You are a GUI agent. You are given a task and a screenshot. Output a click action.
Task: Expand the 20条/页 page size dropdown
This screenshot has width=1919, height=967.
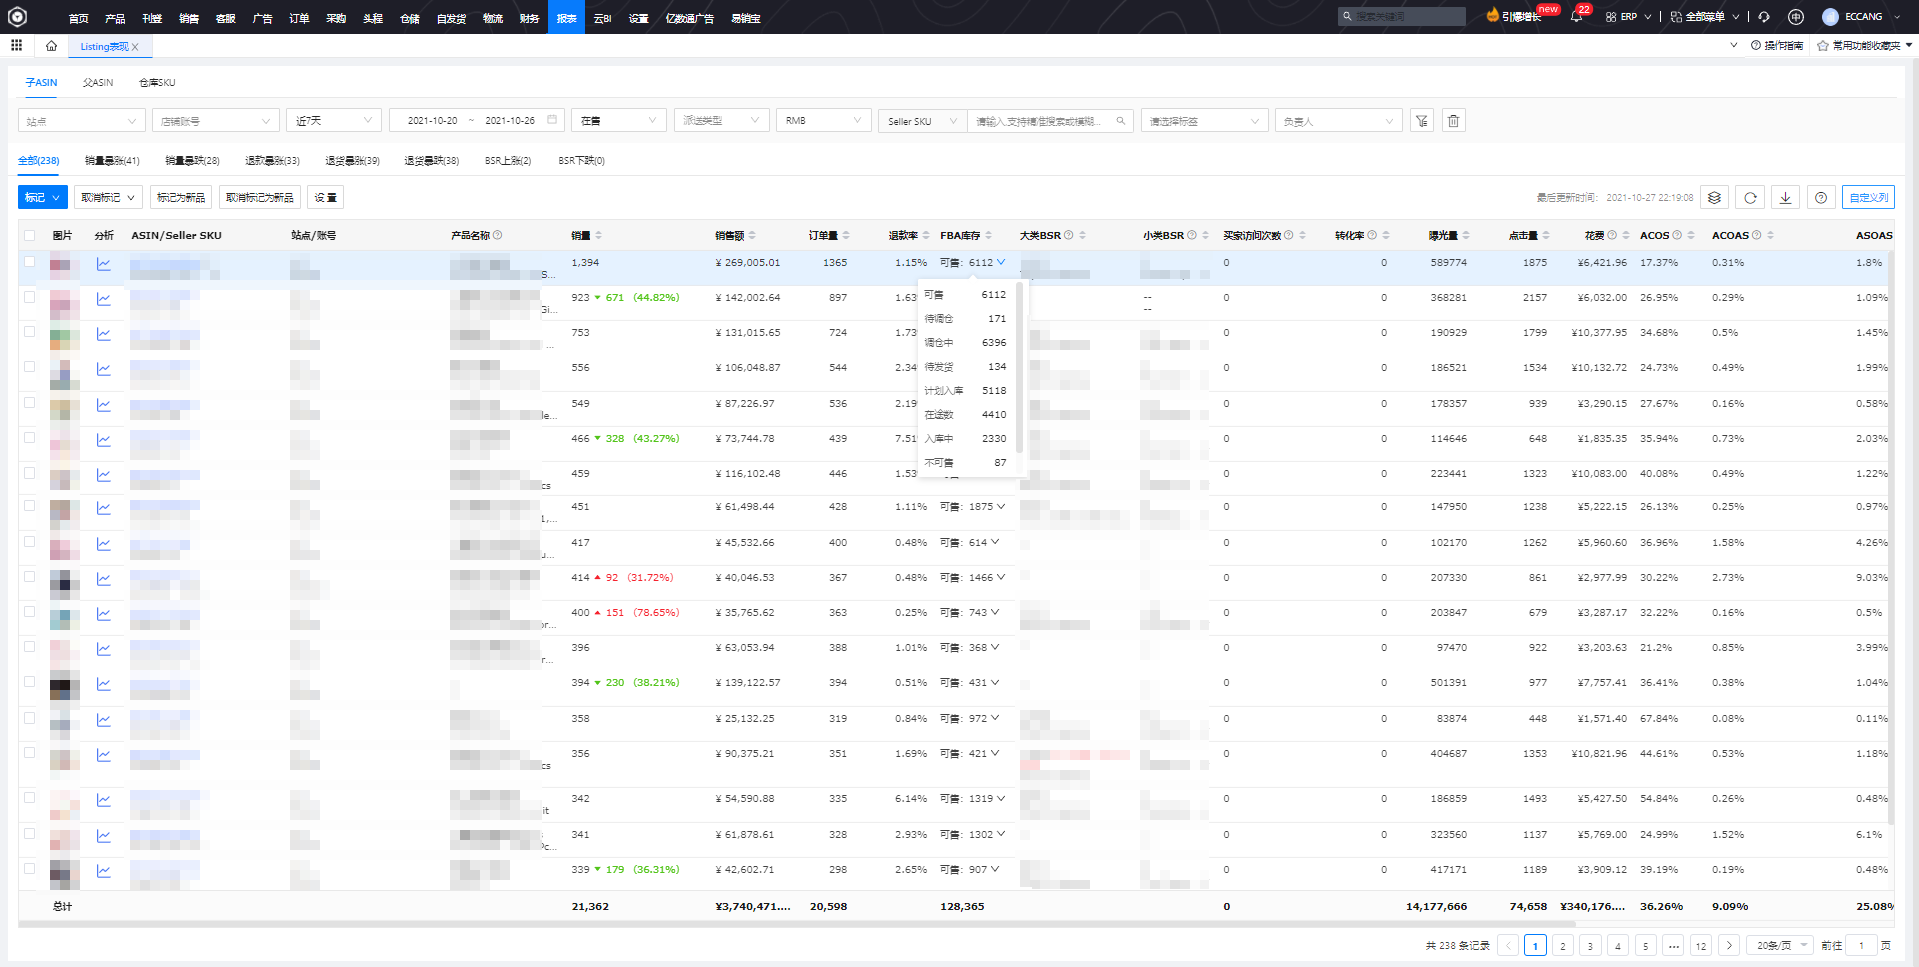[1780, 945]
